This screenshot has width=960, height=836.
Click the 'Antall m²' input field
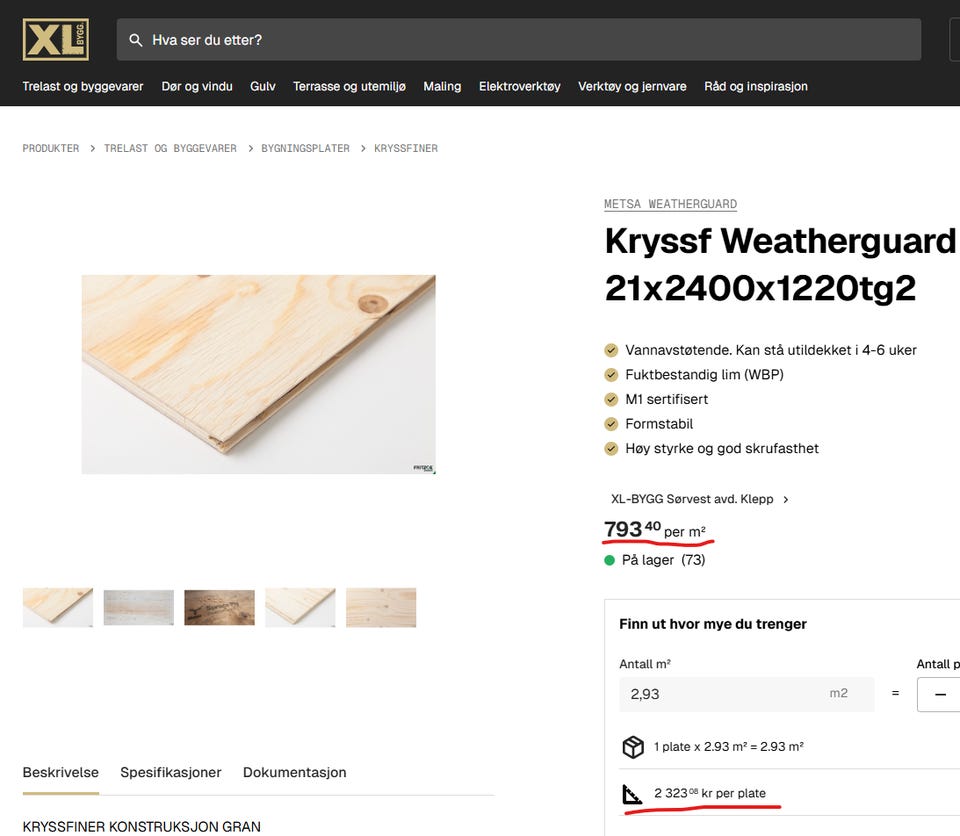pos(746,694)
